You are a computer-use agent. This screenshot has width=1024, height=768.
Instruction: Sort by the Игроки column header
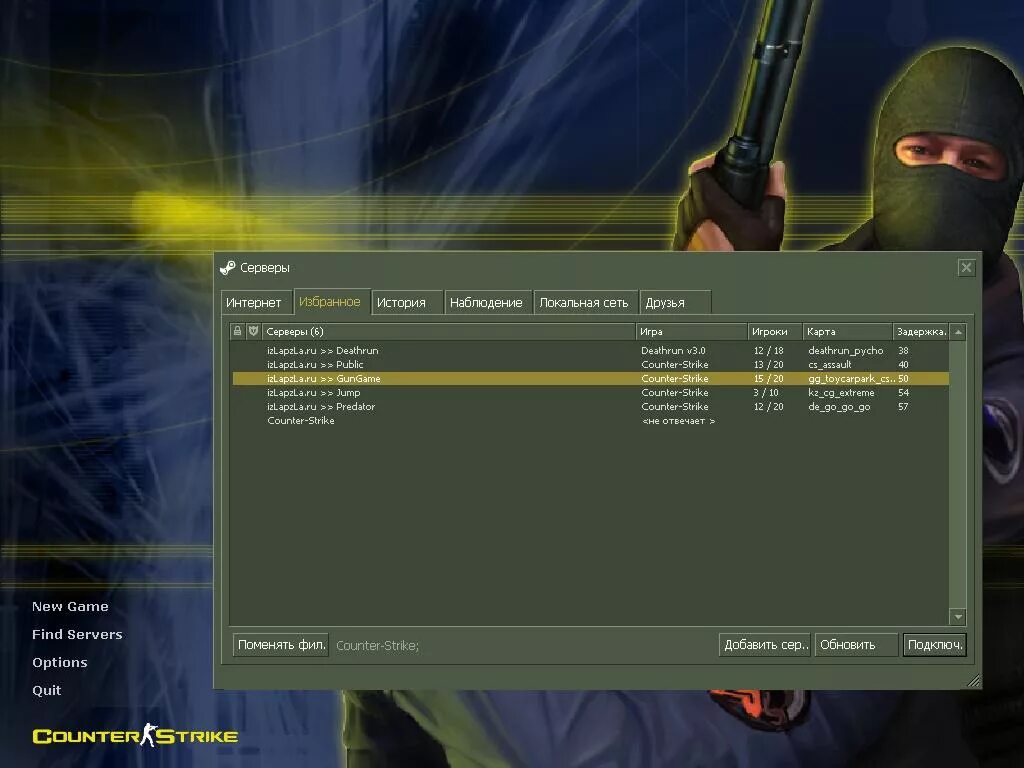click(x=775, y=332)
